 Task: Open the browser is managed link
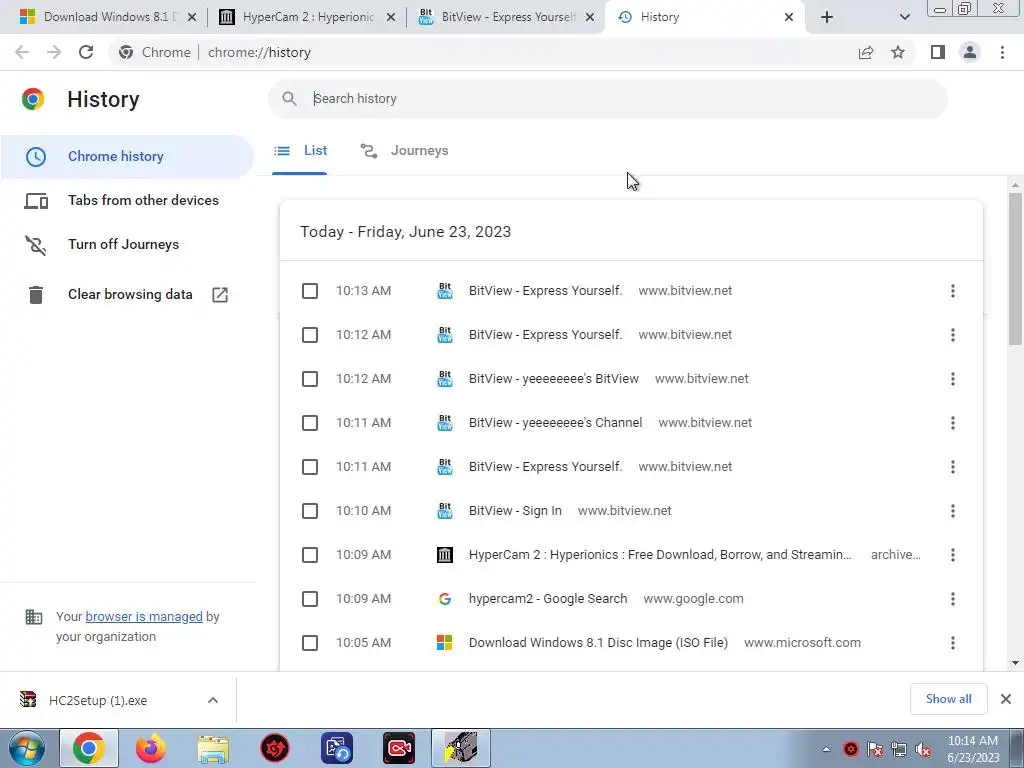(144, 617)
